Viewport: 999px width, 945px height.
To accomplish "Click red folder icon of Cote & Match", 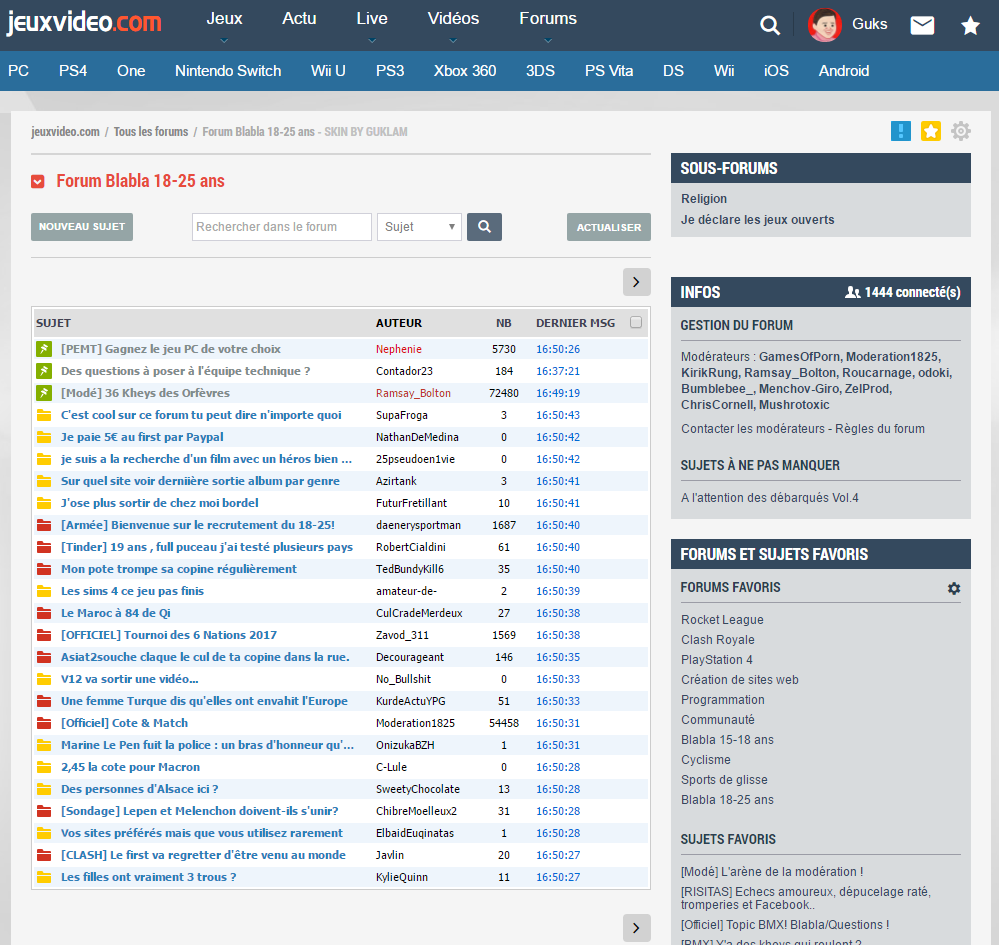I will pos(44,723).
